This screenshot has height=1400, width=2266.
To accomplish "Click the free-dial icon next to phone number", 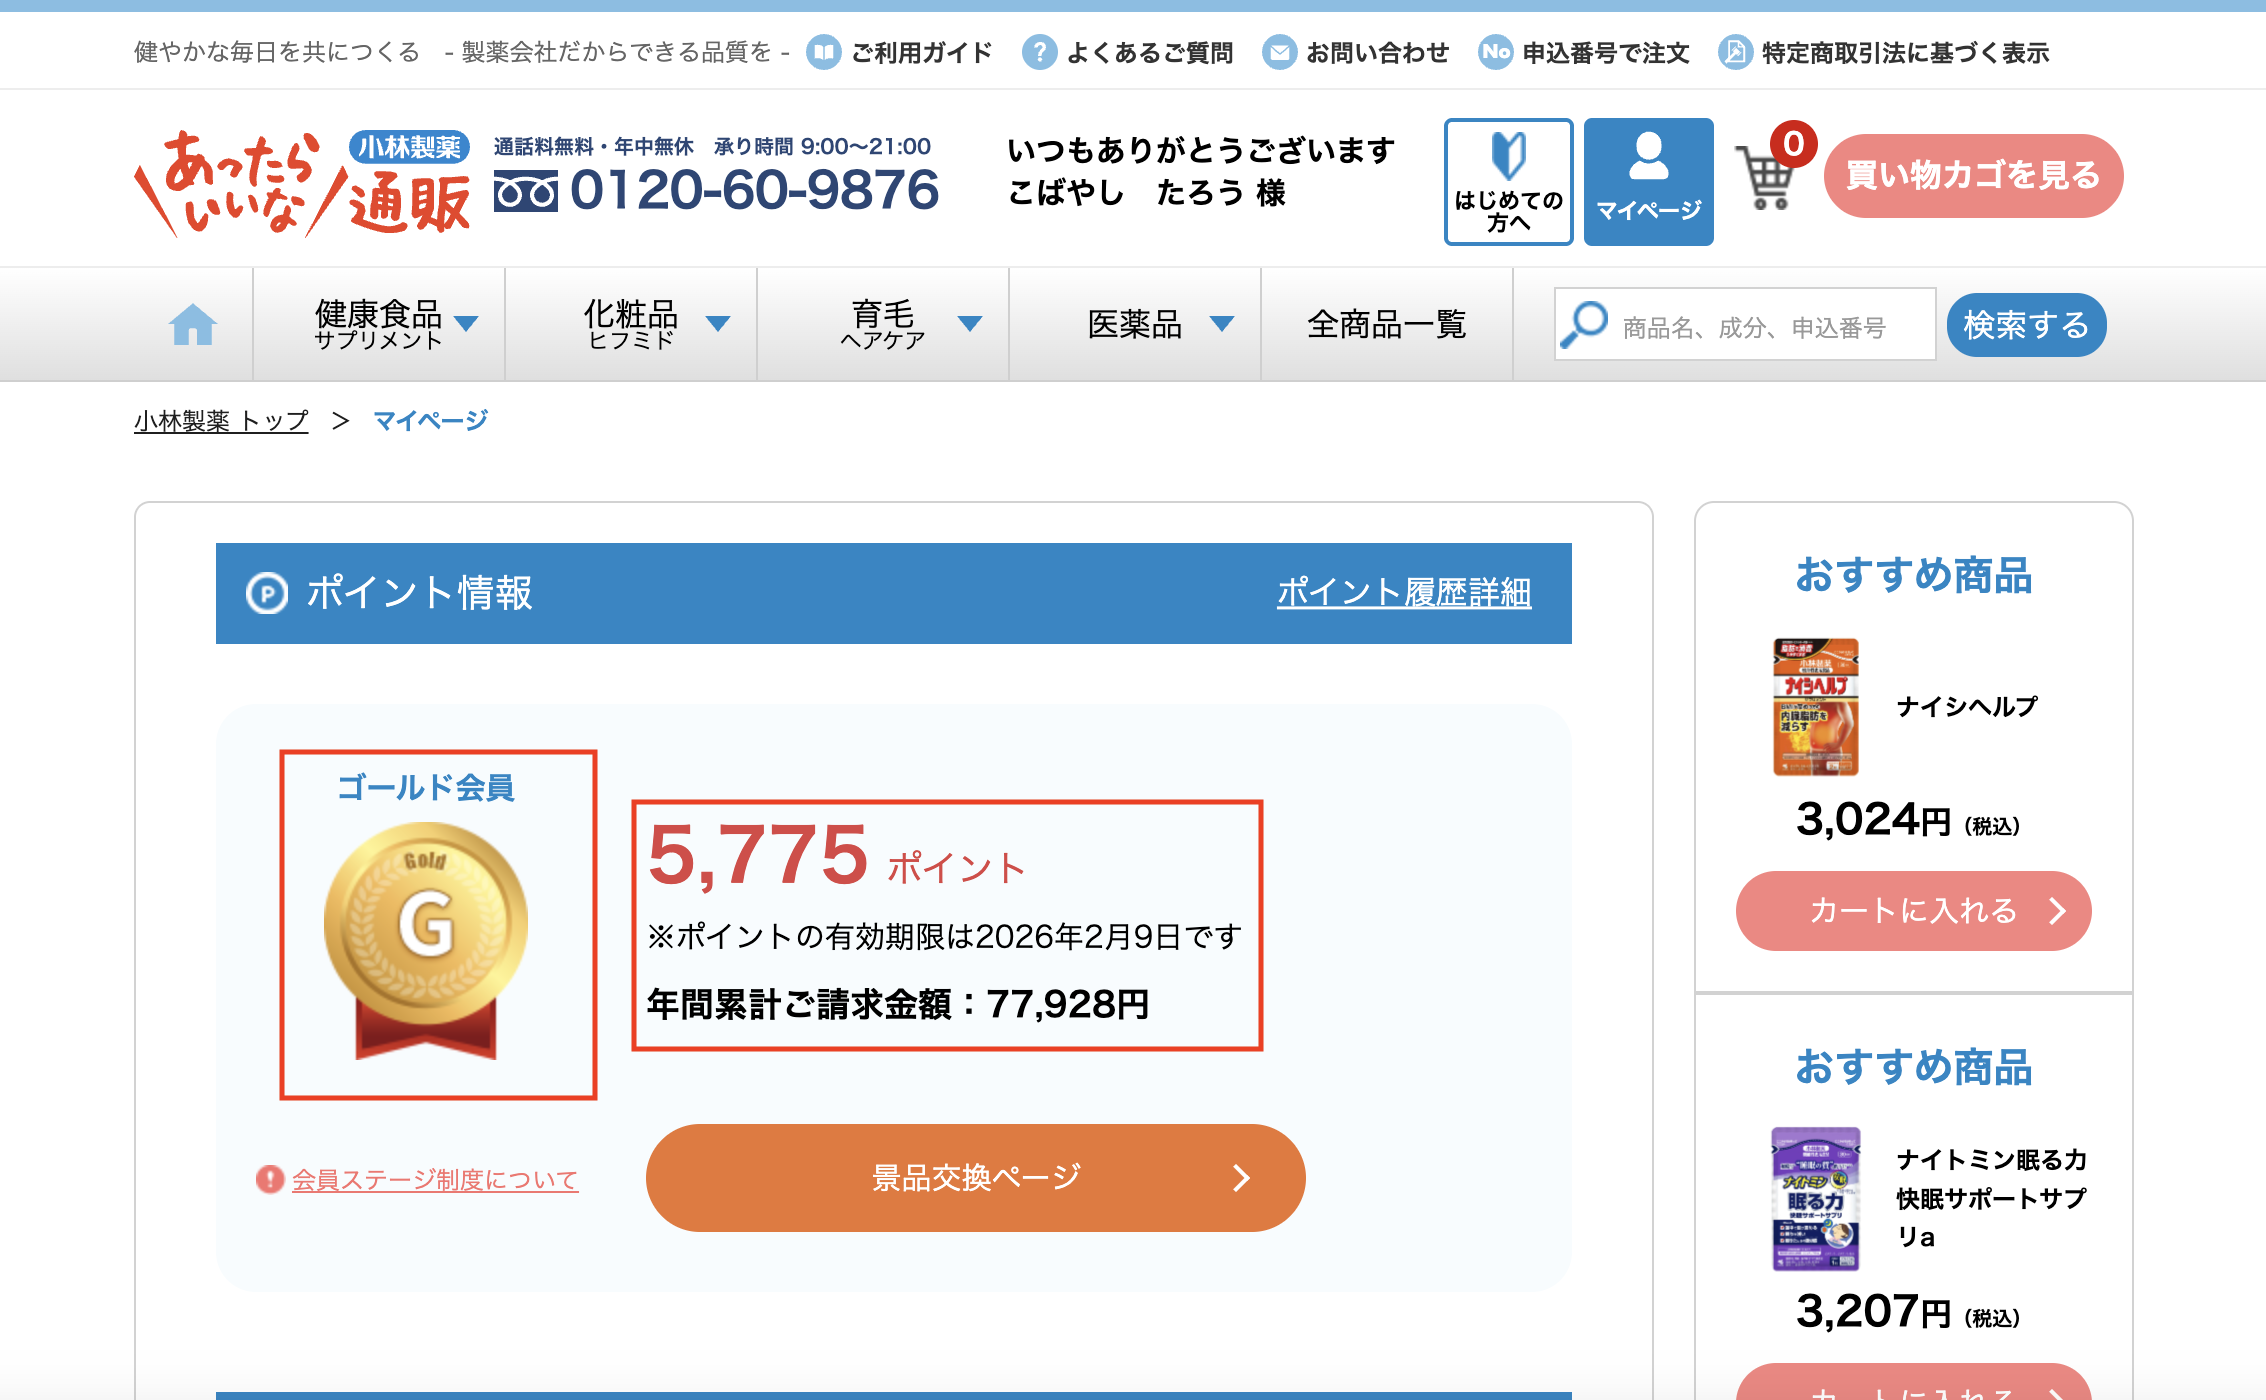I will pyautogui.click(x=526, y=191).
